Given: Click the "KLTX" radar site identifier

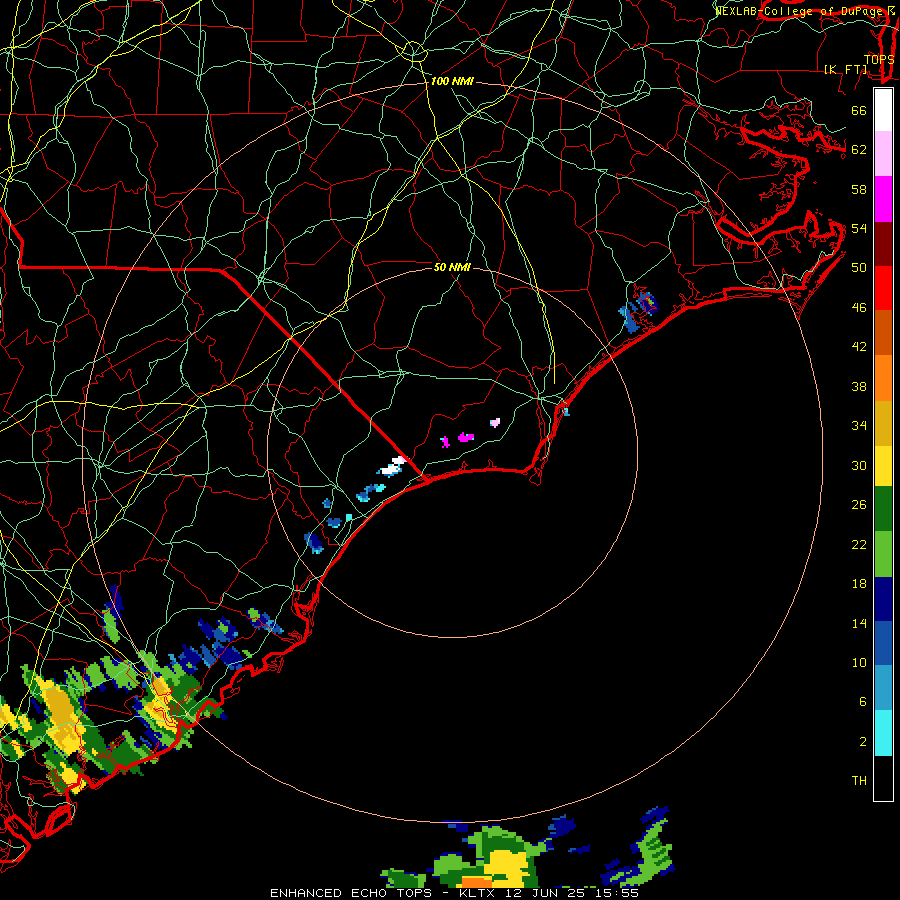Looking at the screenshot, I should [477, 893].
